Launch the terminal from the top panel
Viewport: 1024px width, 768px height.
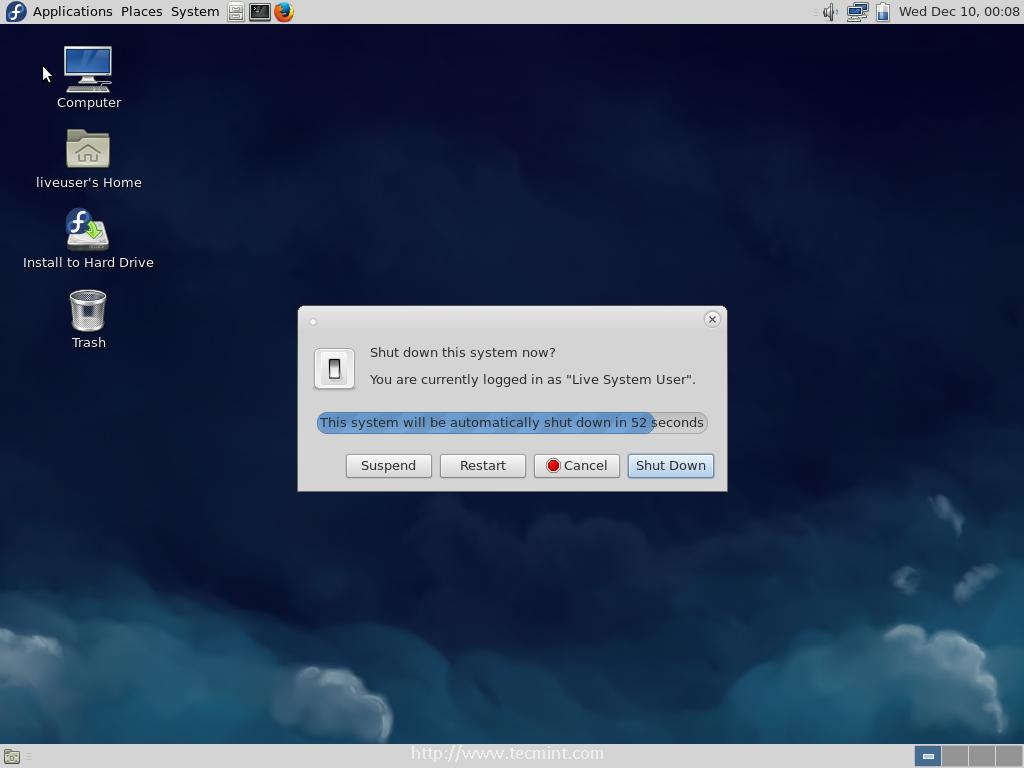(259, 12)
